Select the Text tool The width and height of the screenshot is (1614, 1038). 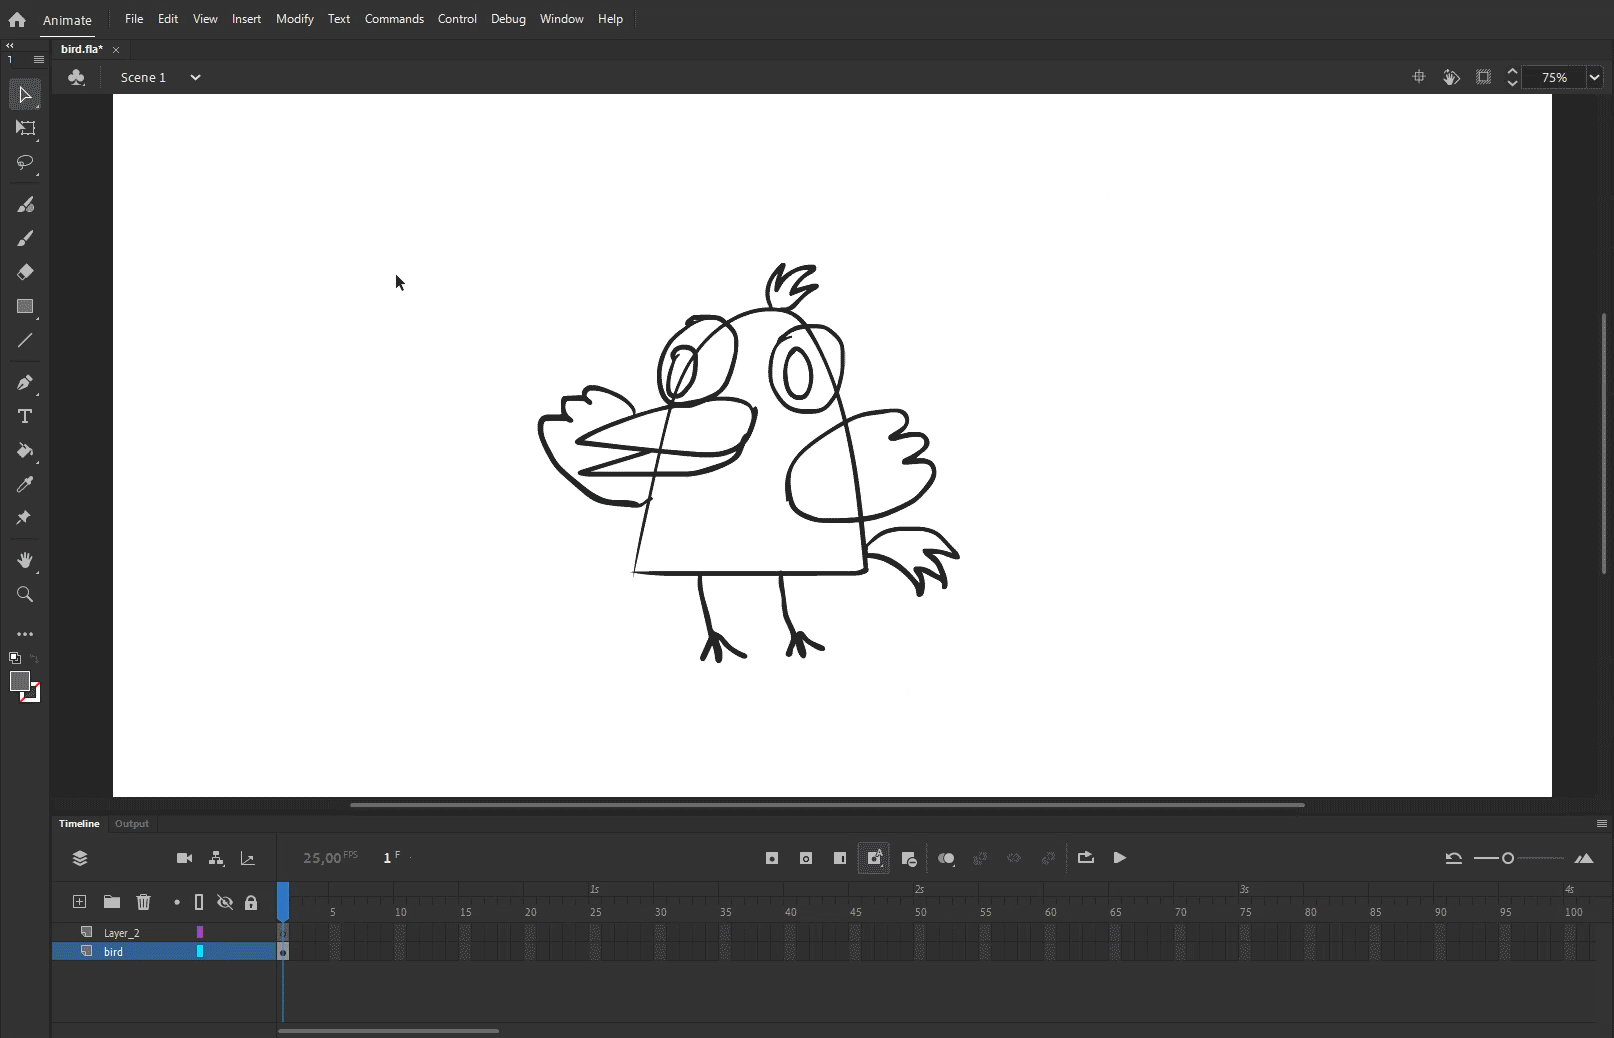pyautogui.click(x=25, y=416)
